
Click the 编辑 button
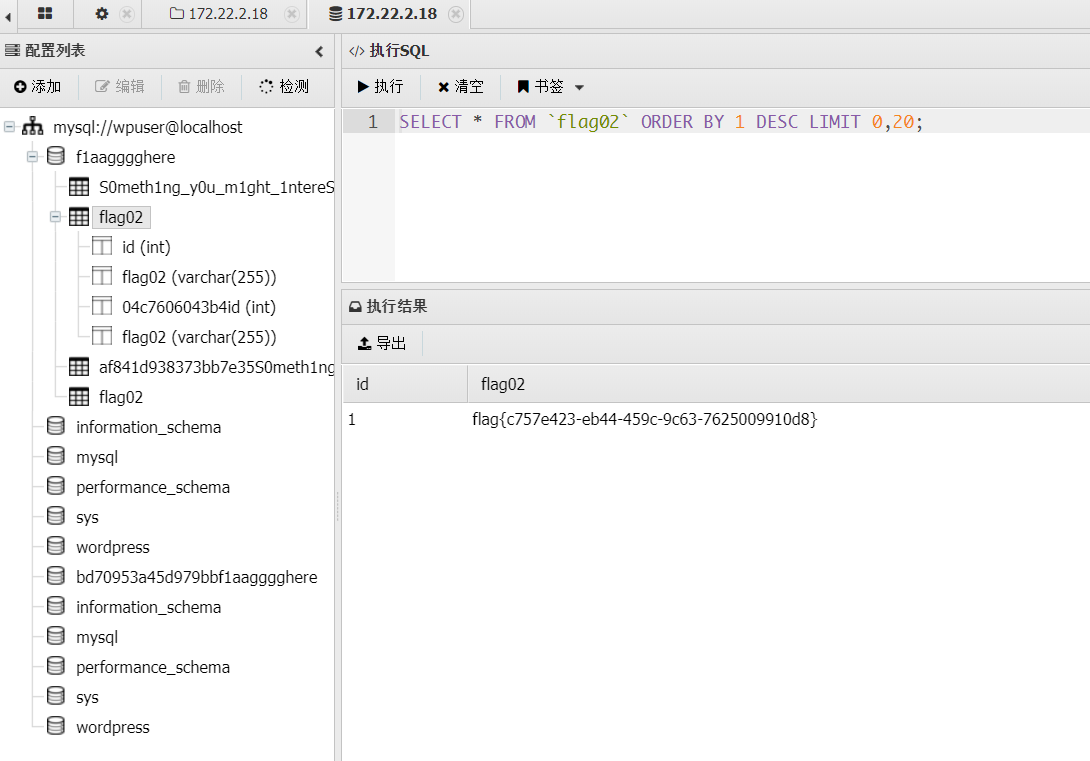coord(120,86)
